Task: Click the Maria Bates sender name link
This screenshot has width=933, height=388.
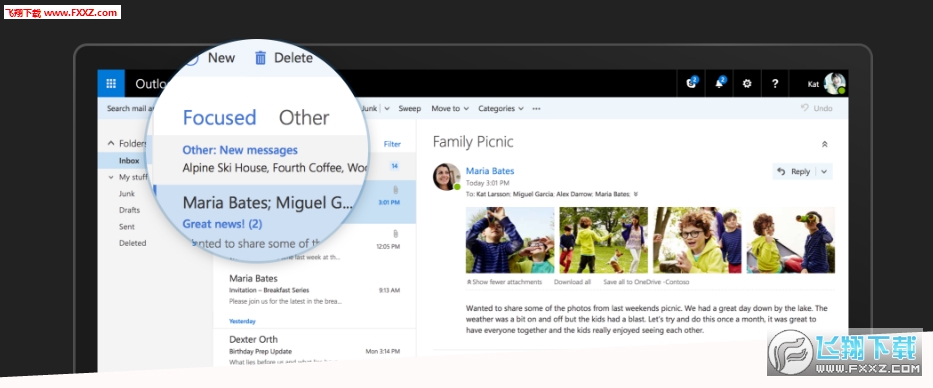Action: click(490, 171)
